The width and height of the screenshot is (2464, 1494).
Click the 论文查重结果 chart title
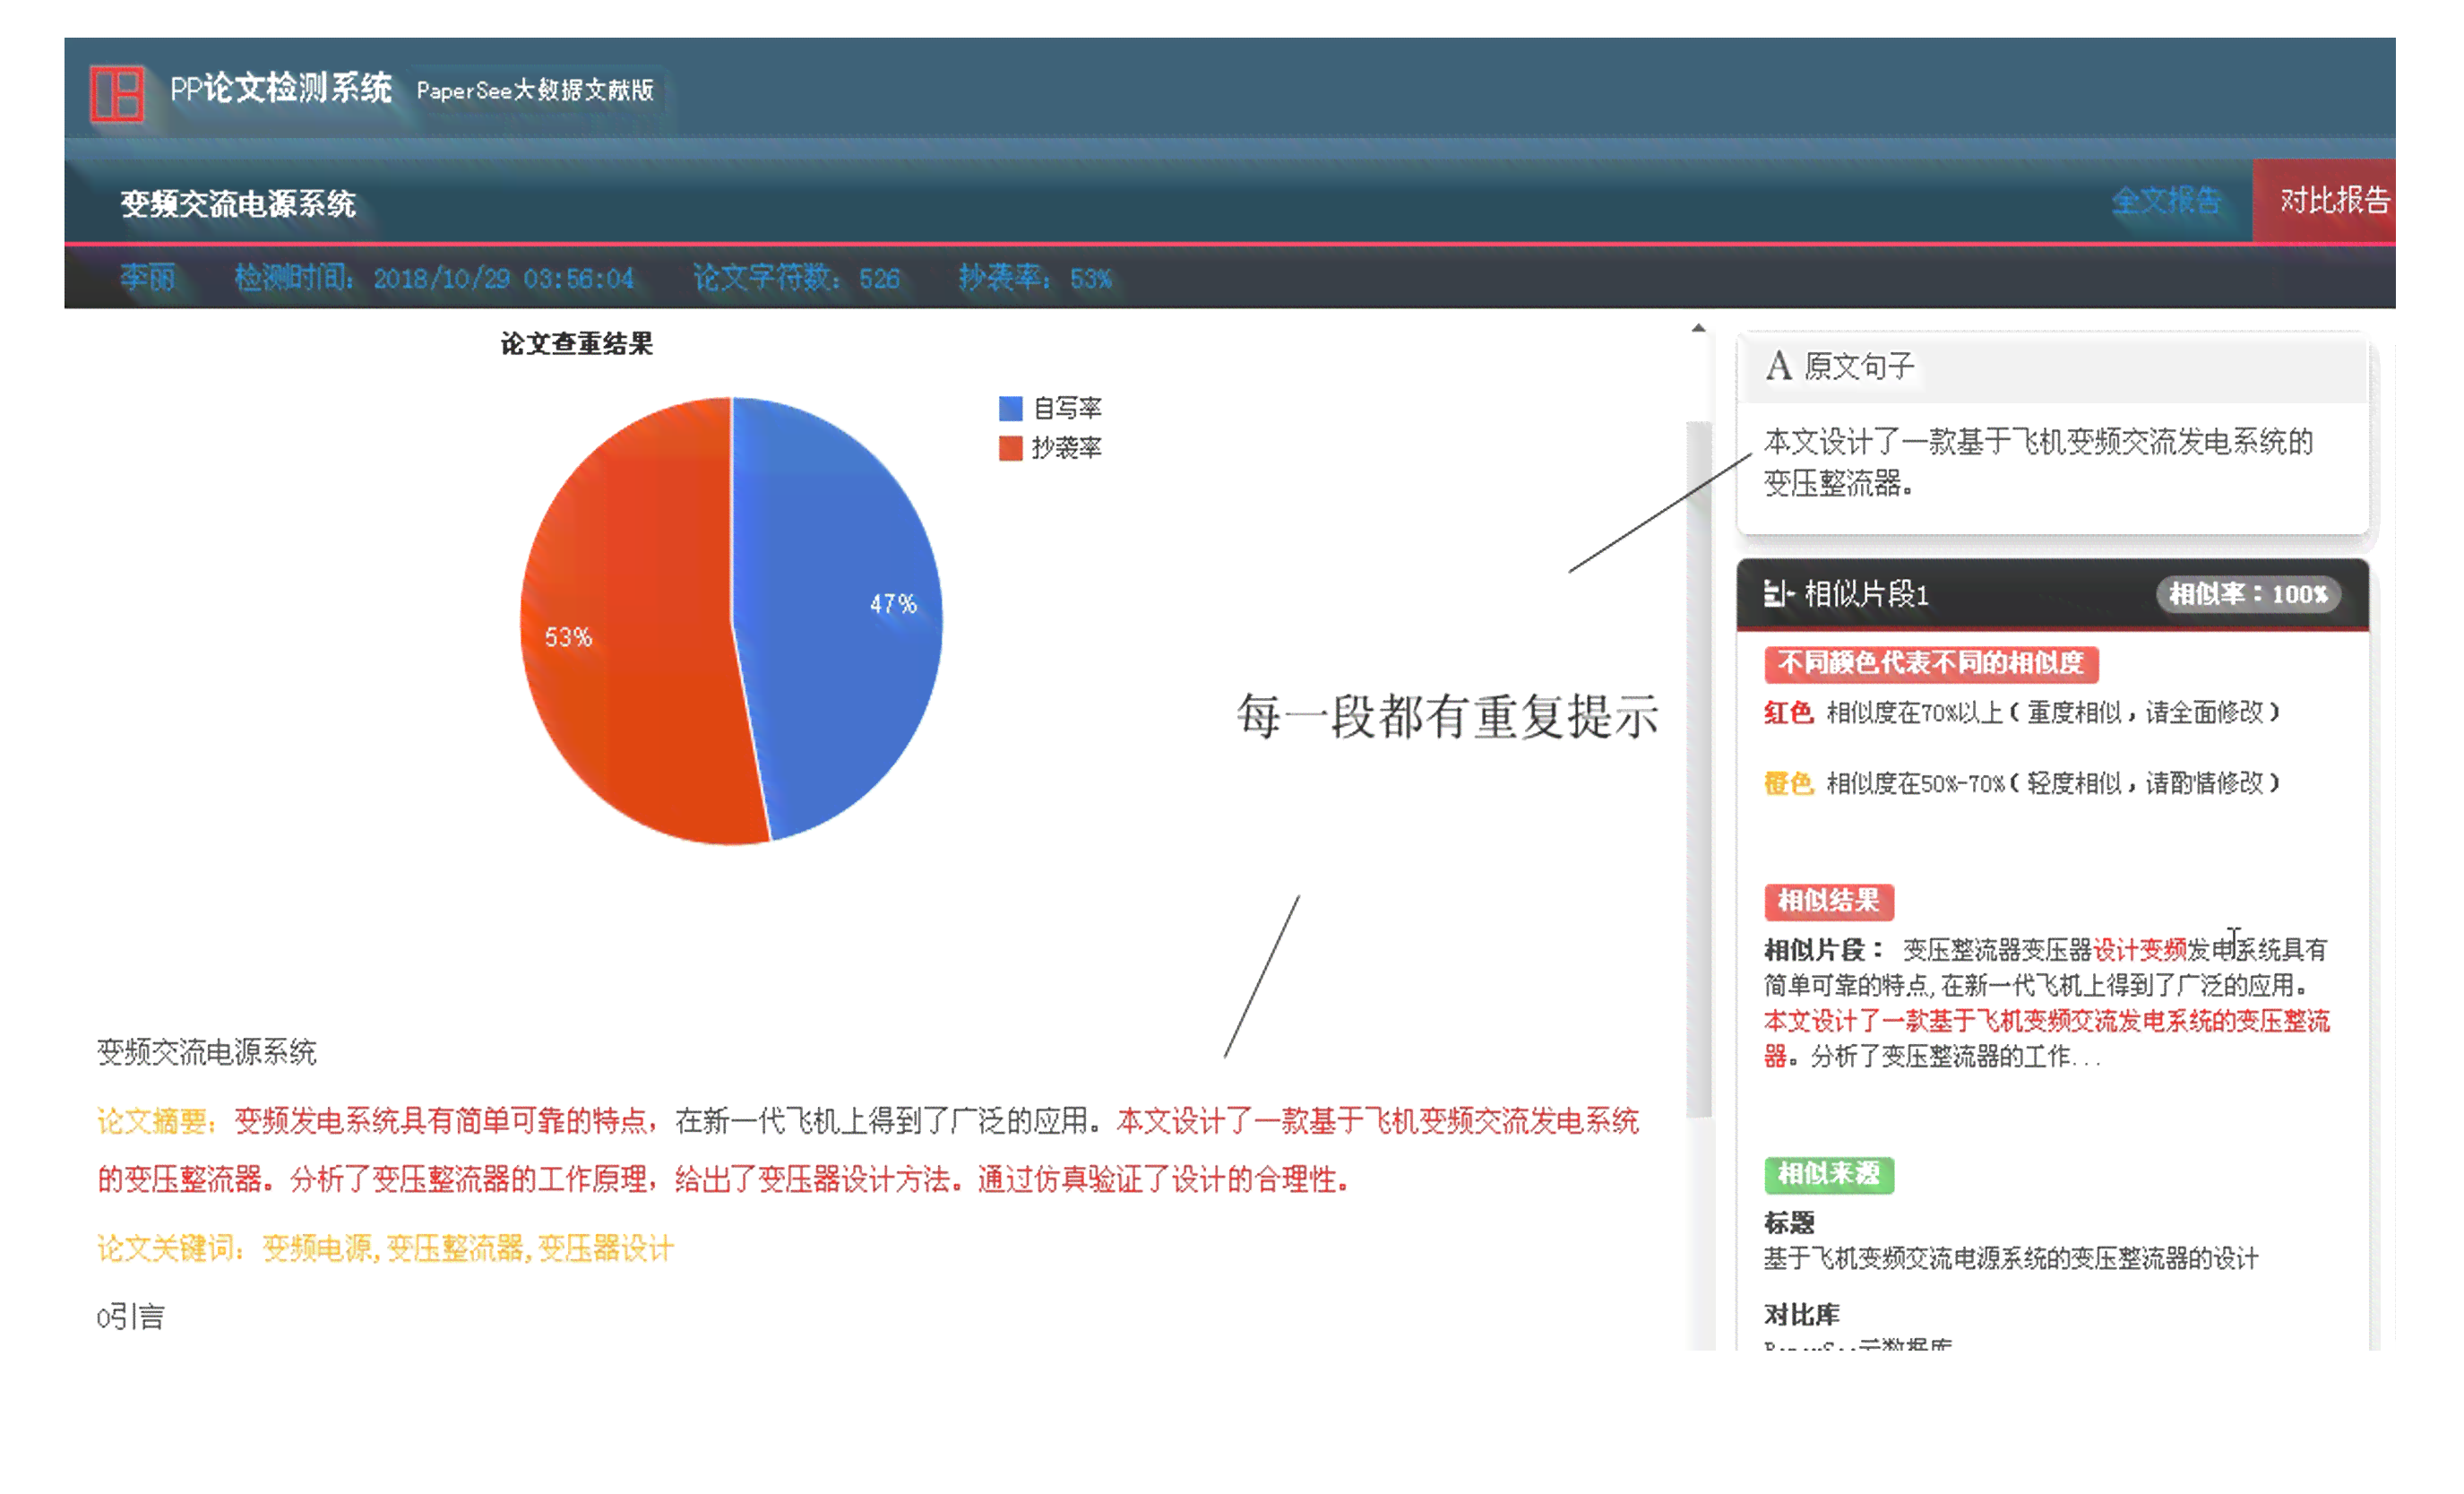click(576, 344)
